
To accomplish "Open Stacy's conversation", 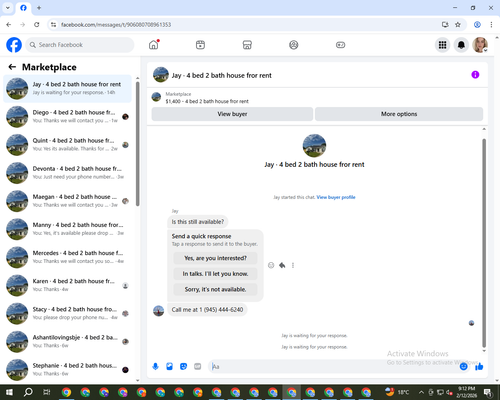I will tap(67, 313).
